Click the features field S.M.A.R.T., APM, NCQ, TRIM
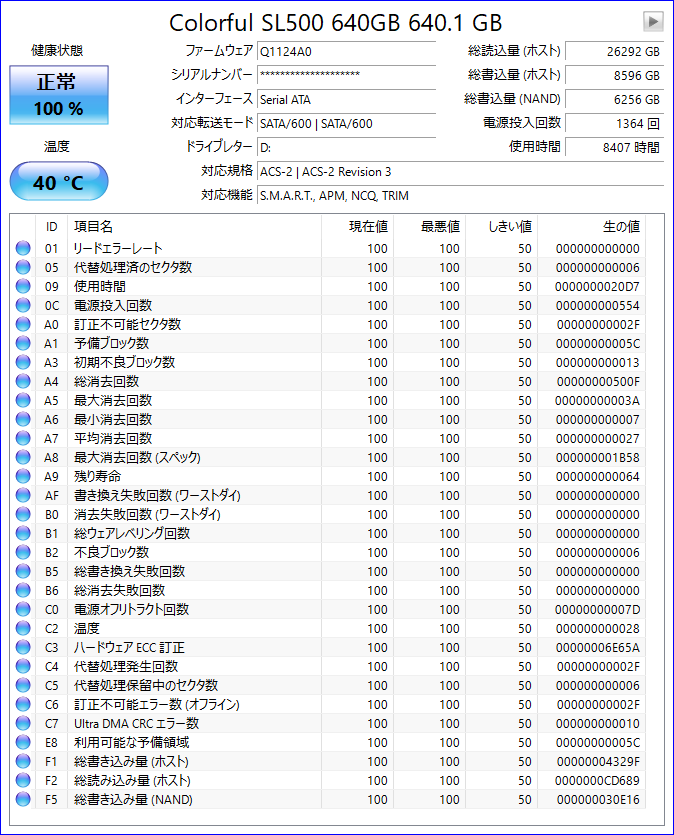This screenshot has height=835, width=674. tap(461, 195)
